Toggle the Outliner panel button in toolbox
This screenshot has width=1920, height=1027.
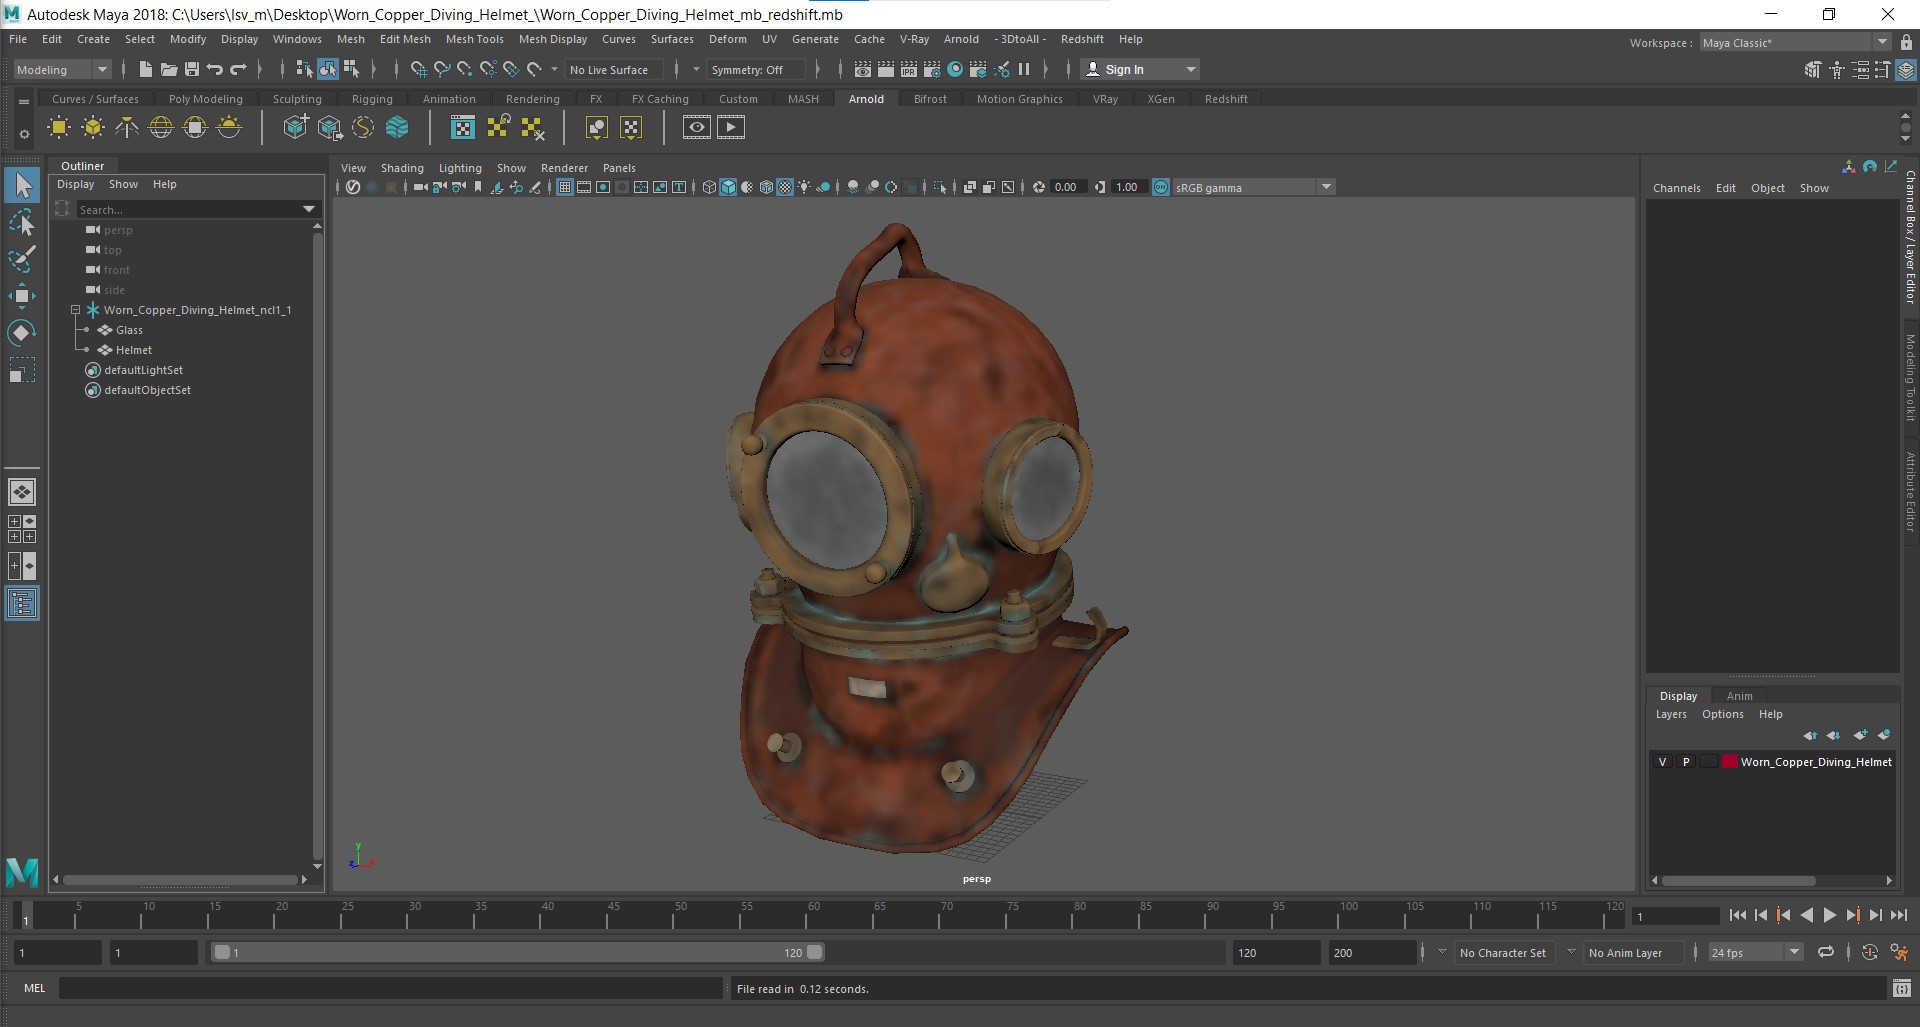(x=22, y=603)
